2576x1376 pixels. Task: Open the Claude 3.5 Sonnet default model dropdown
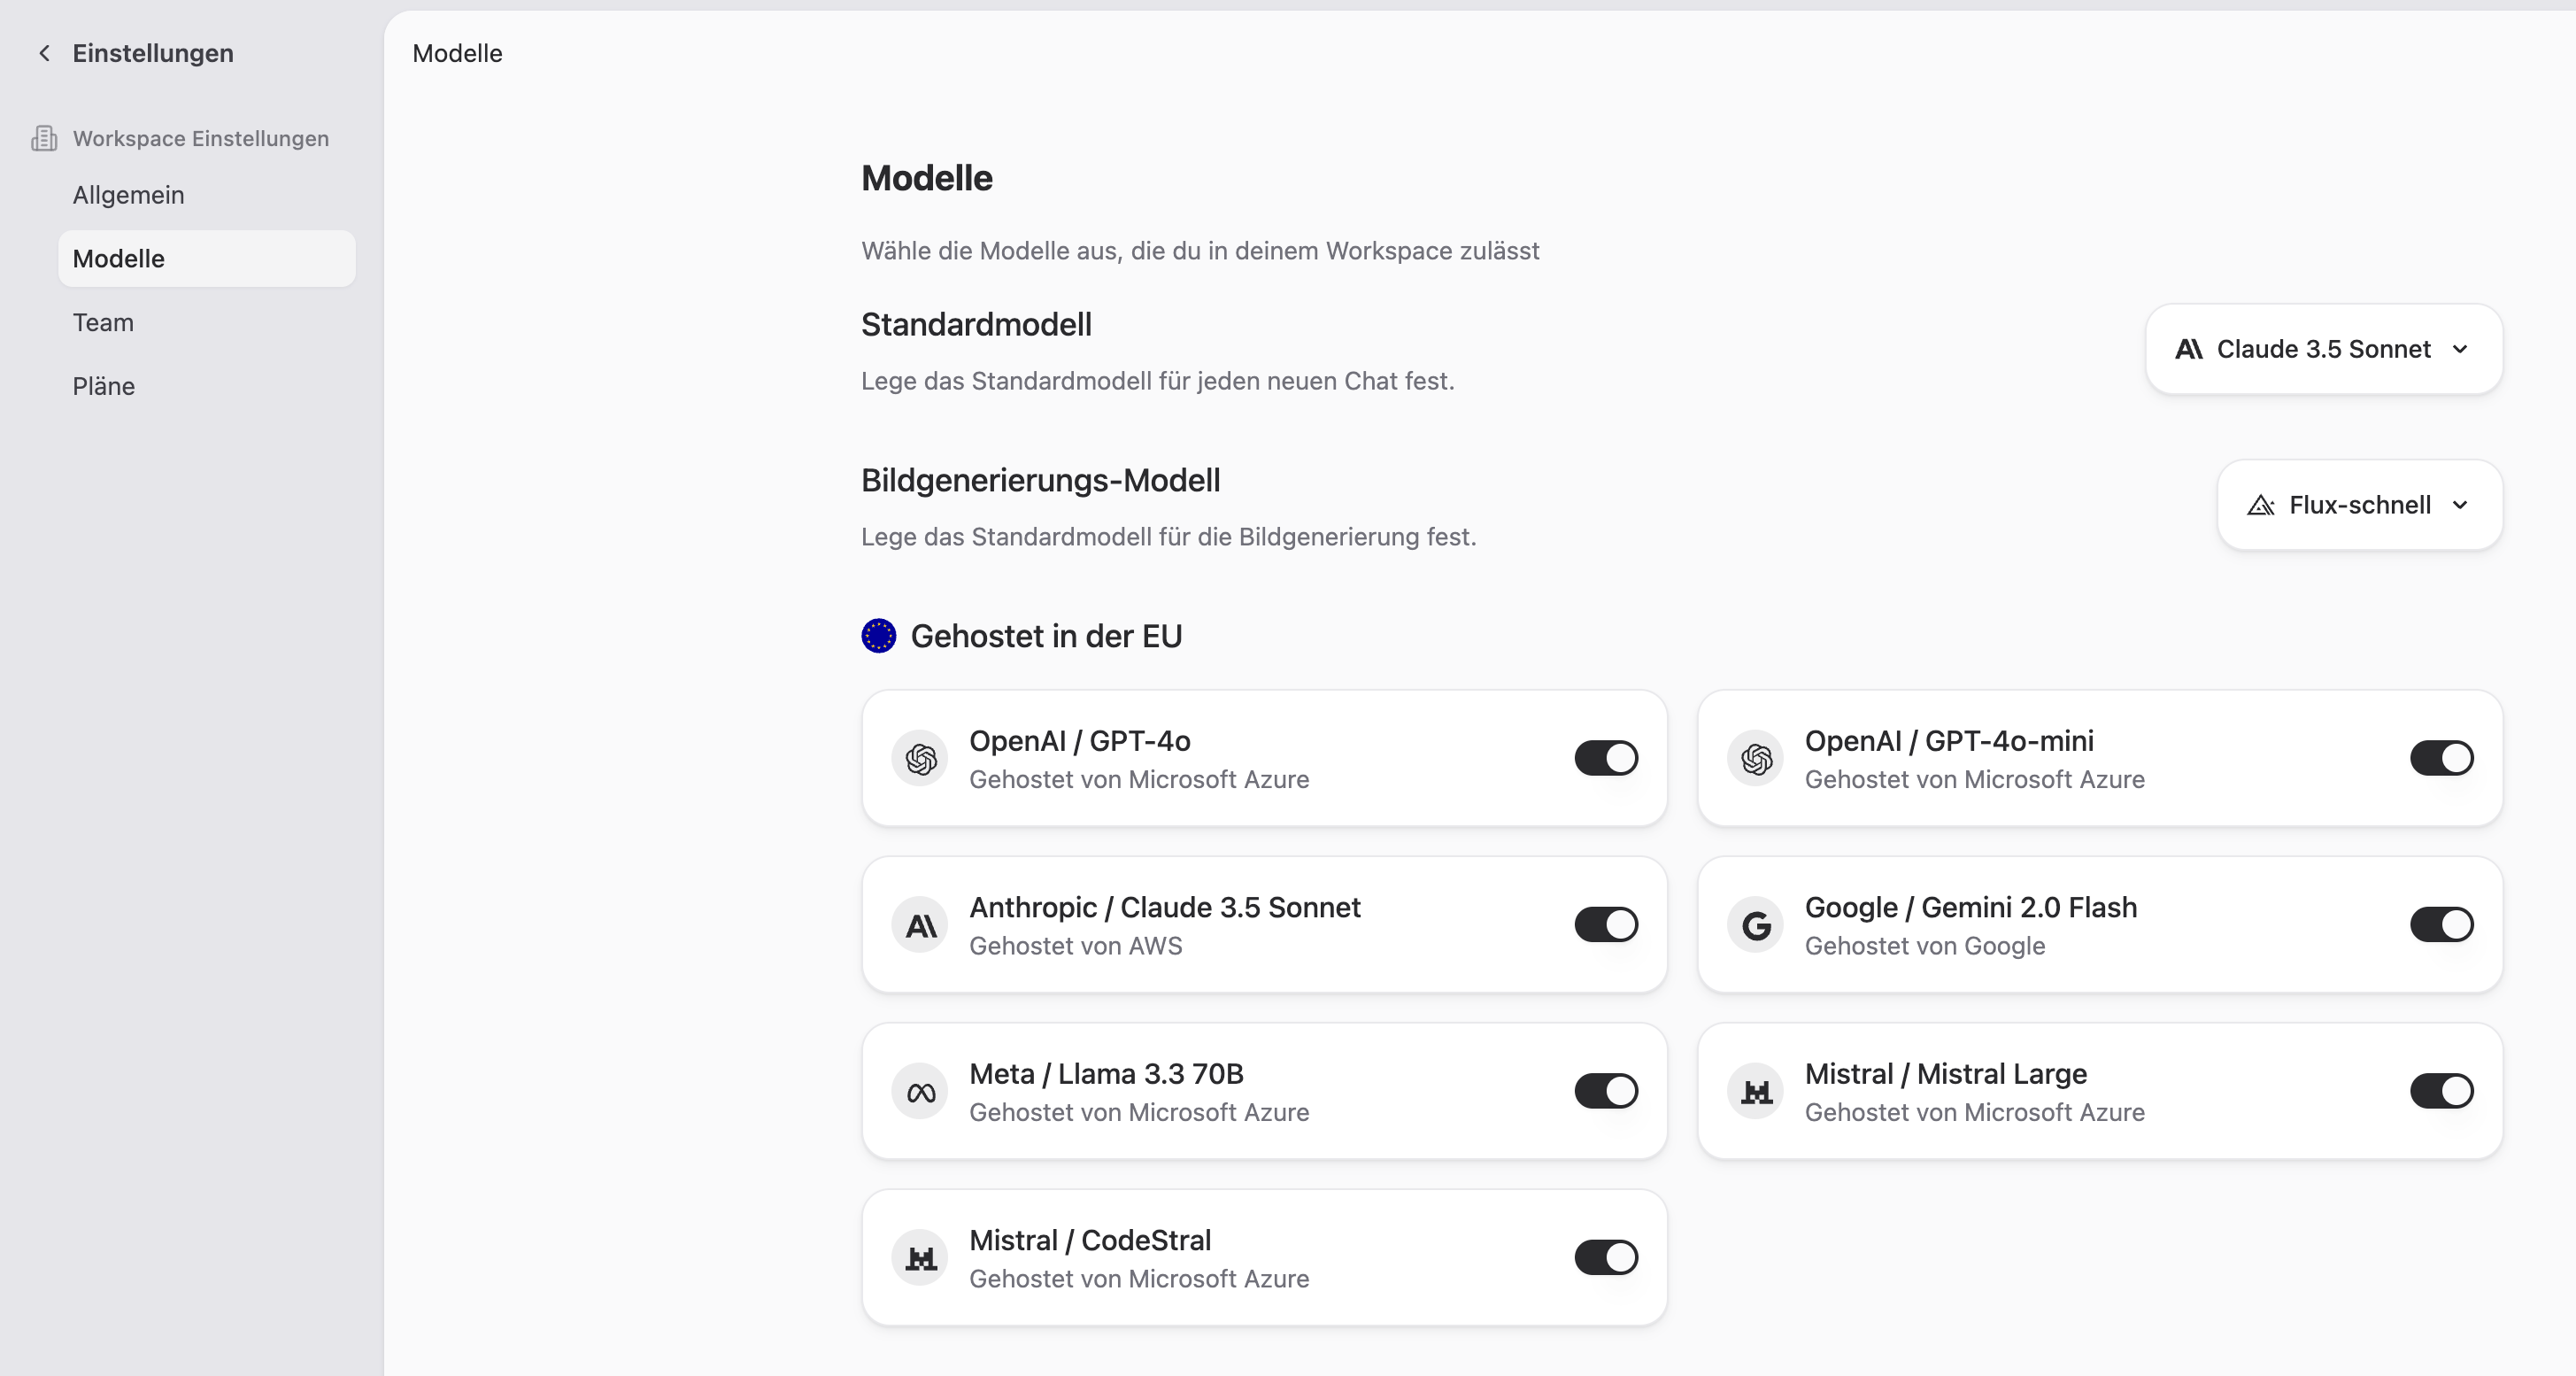click(x=2323, y=349)
